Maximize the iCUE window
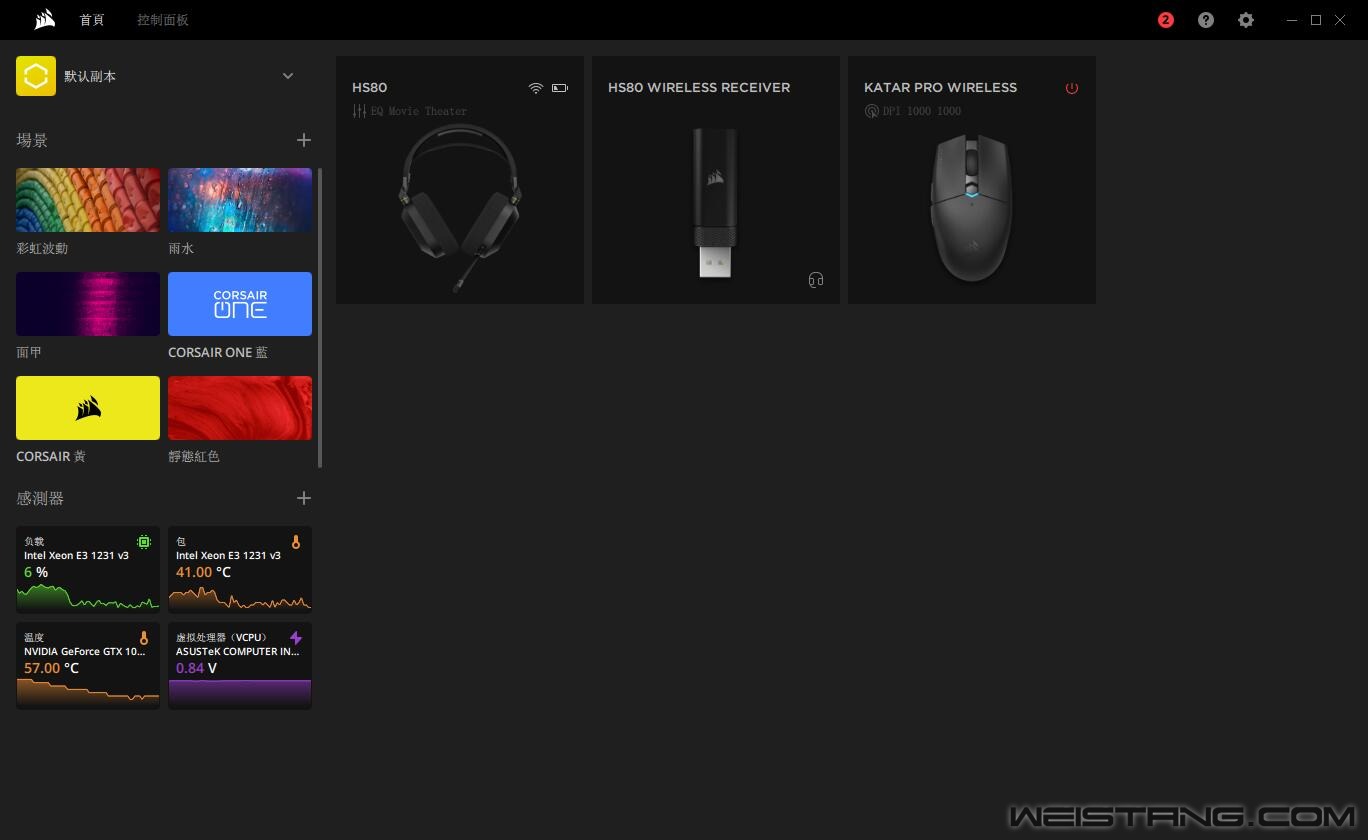The image size is (1368, 840). pyautogui.click(x=1316, y=20)
